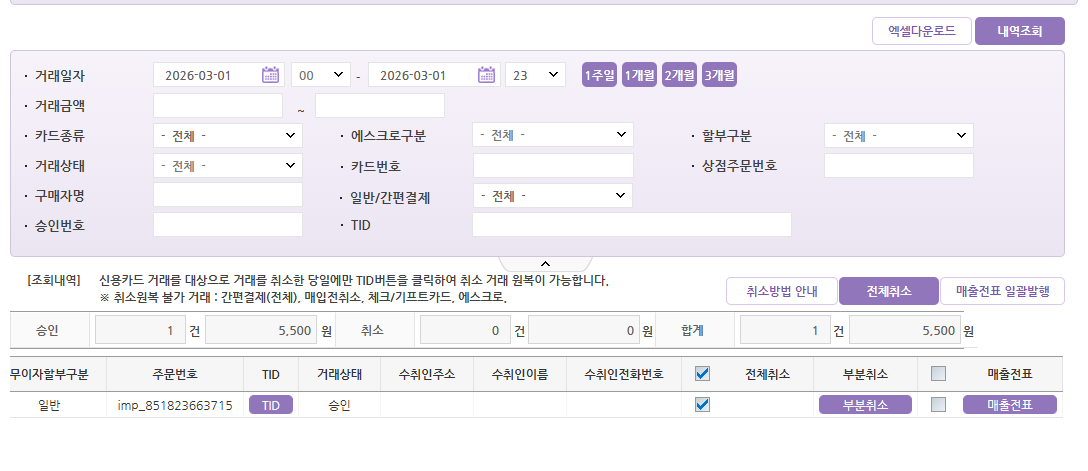Select the 에스크로구분 dropdown
Screen dimensions: 1088x471
[552, 135]
